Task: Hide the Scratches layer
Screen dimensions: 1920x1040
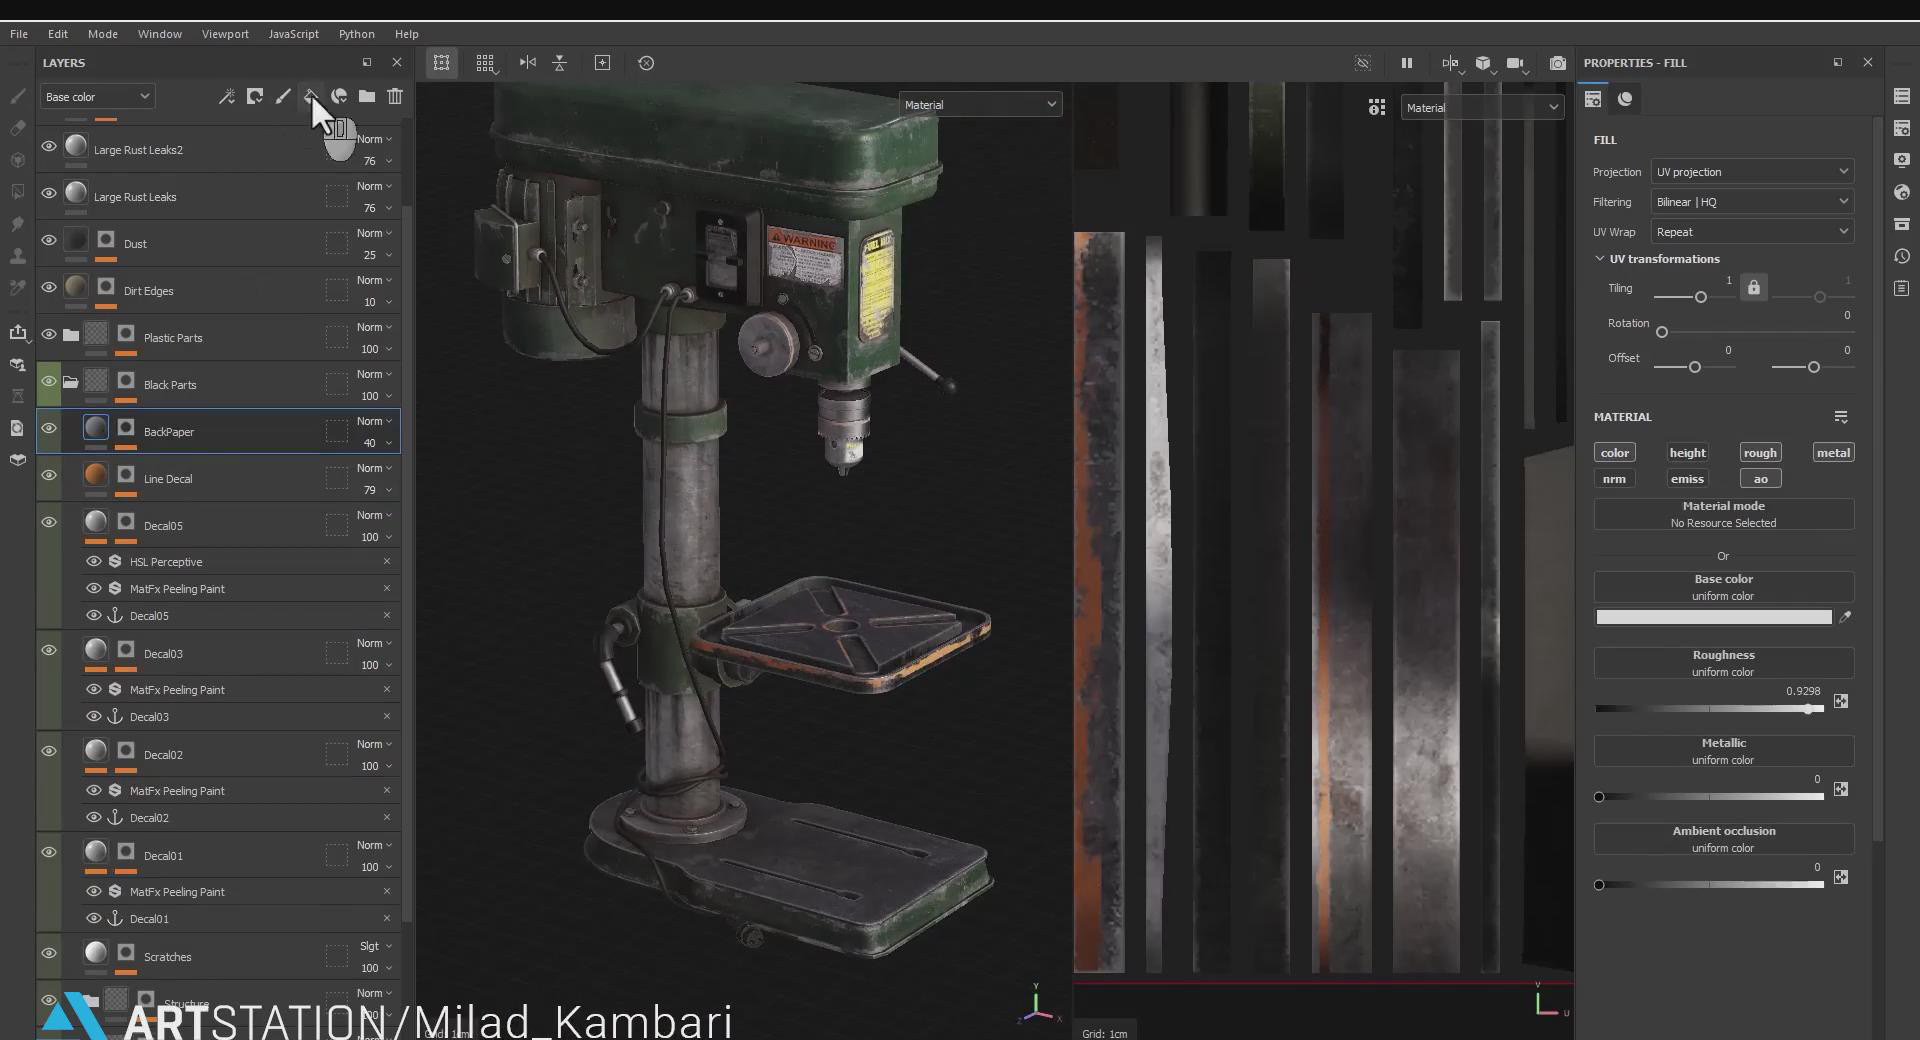Action: [48, 953]
